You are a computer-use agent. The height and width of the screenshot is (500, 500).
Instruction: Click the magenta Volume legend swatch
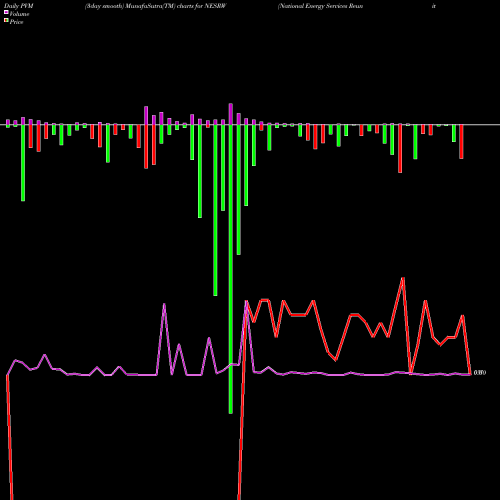point(6,13)
